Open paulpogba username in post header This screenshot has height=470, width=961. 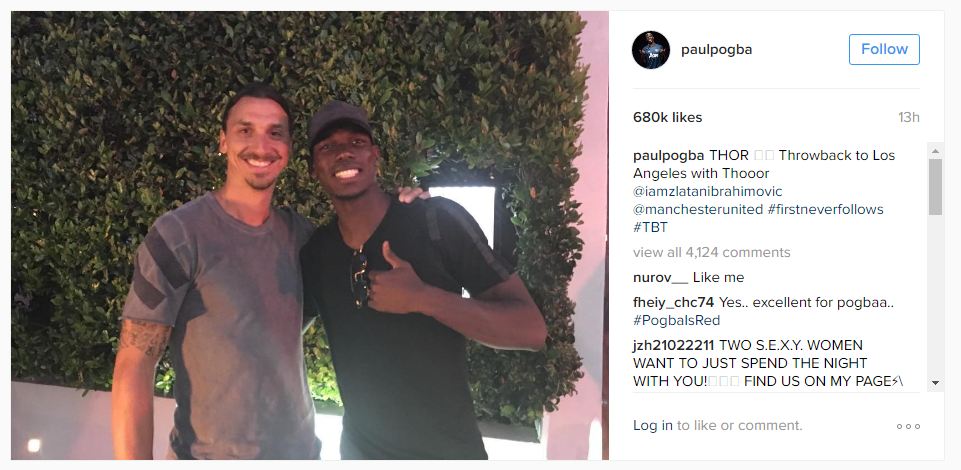point(716,50)
